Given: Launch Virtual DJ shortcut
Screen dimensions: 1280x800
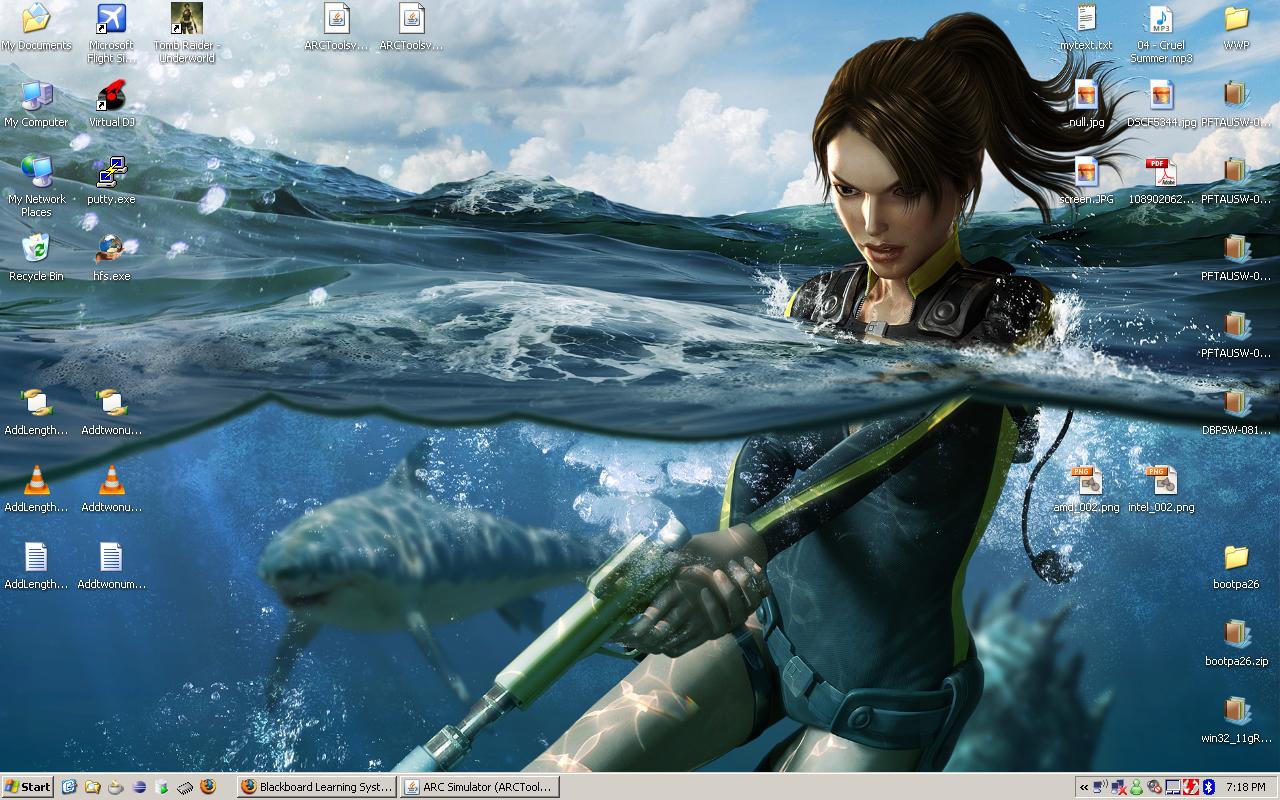Looking at the screenshot, I should pos(111,105).
